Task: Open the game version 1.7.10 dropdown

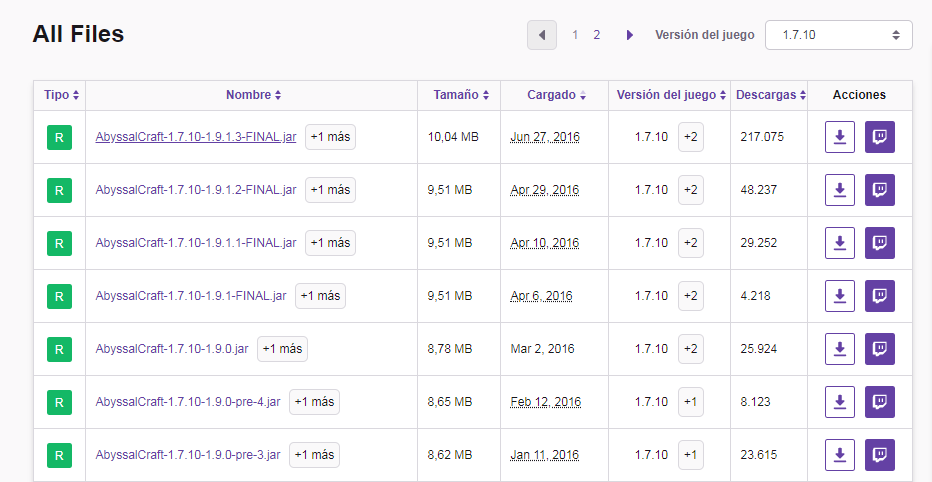Action: (x=838, y=35)
